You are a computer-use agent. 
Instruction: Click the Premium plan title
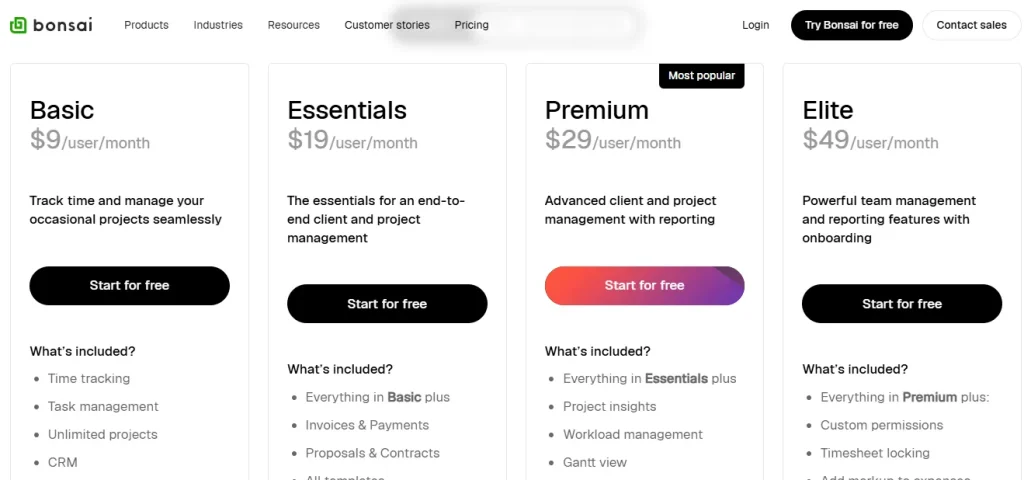[597, 110]
